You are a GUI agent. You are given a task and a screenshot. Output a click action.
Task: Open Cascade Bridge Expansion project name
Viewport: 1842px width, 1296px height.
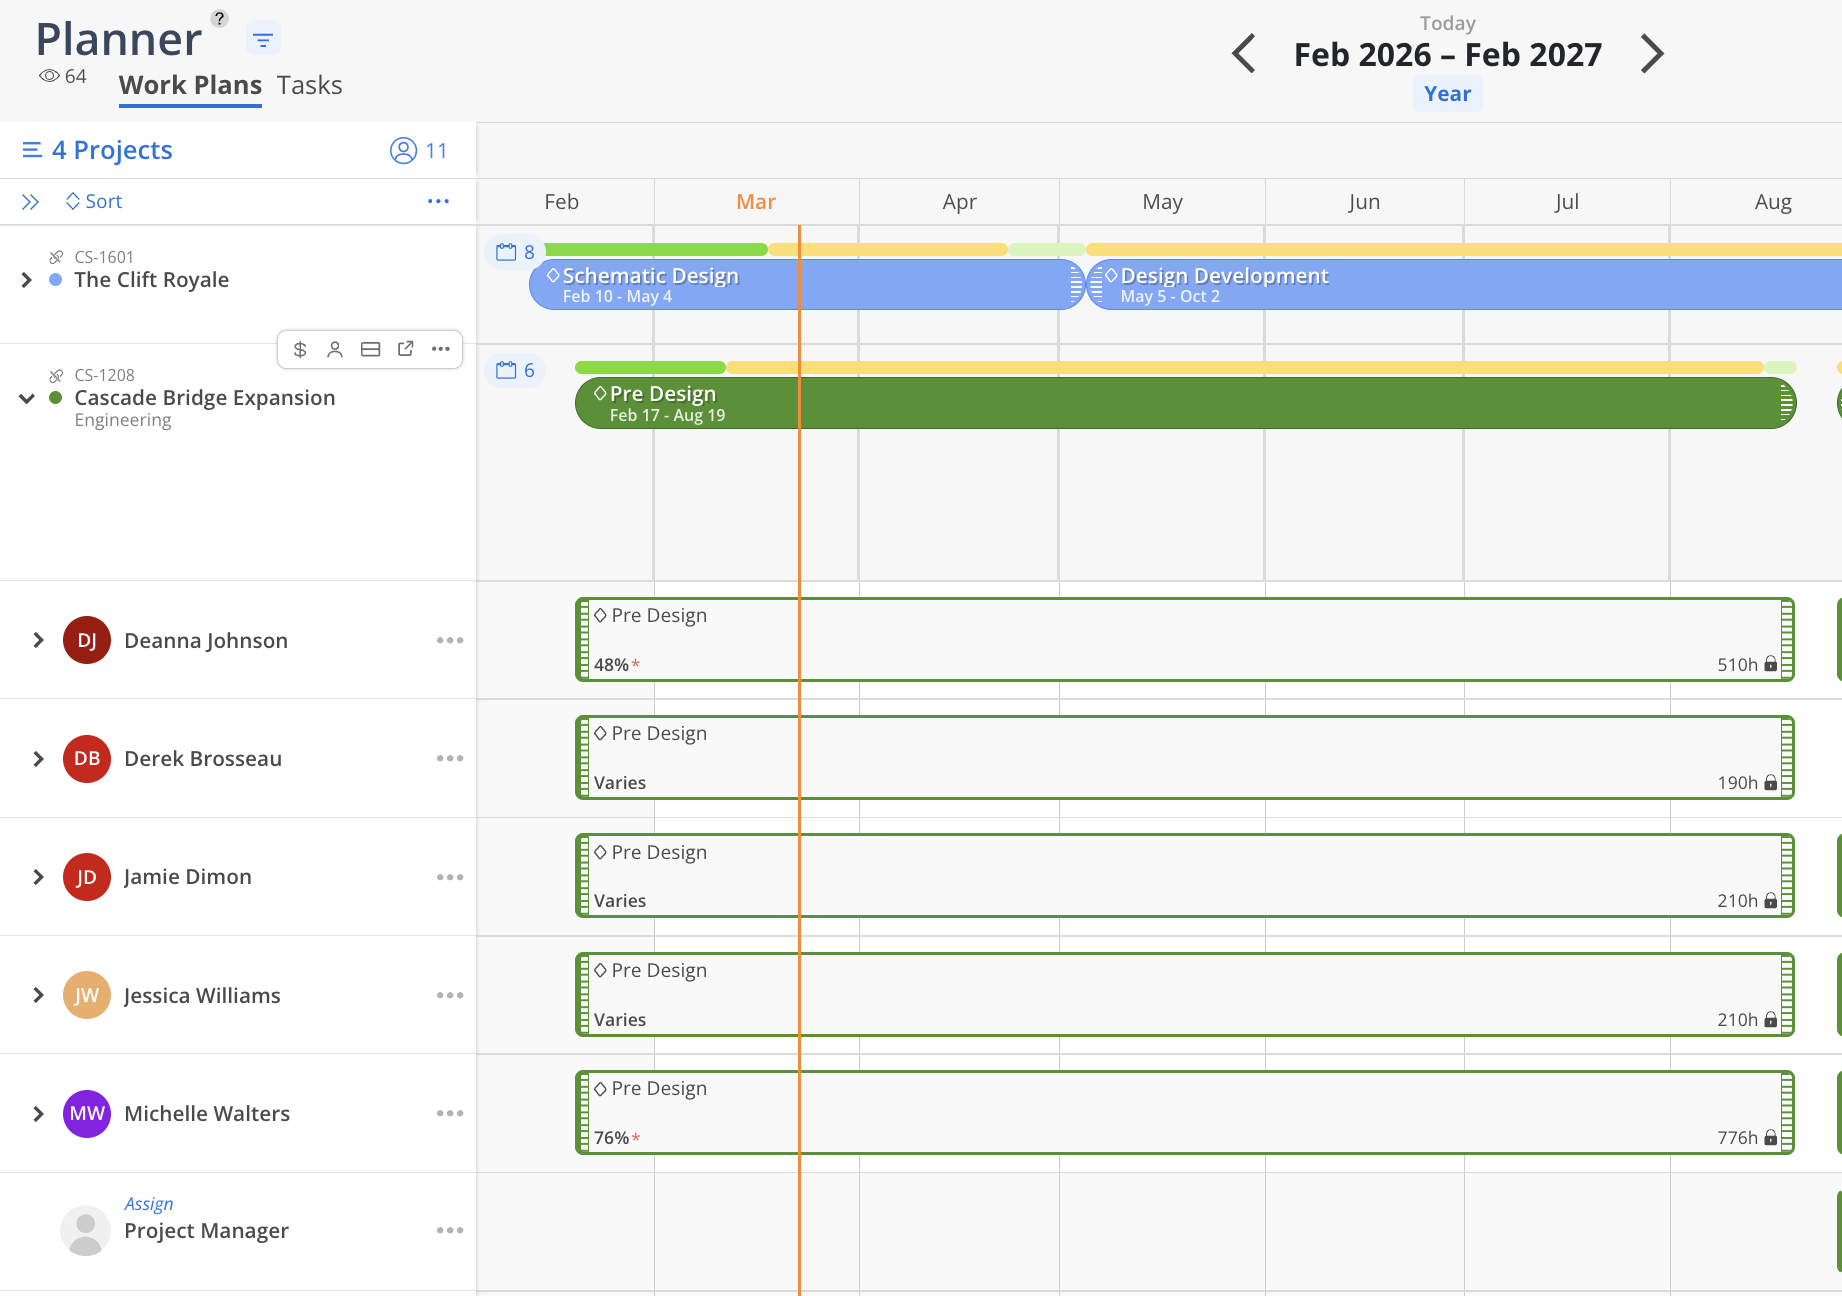click(205, 398)
